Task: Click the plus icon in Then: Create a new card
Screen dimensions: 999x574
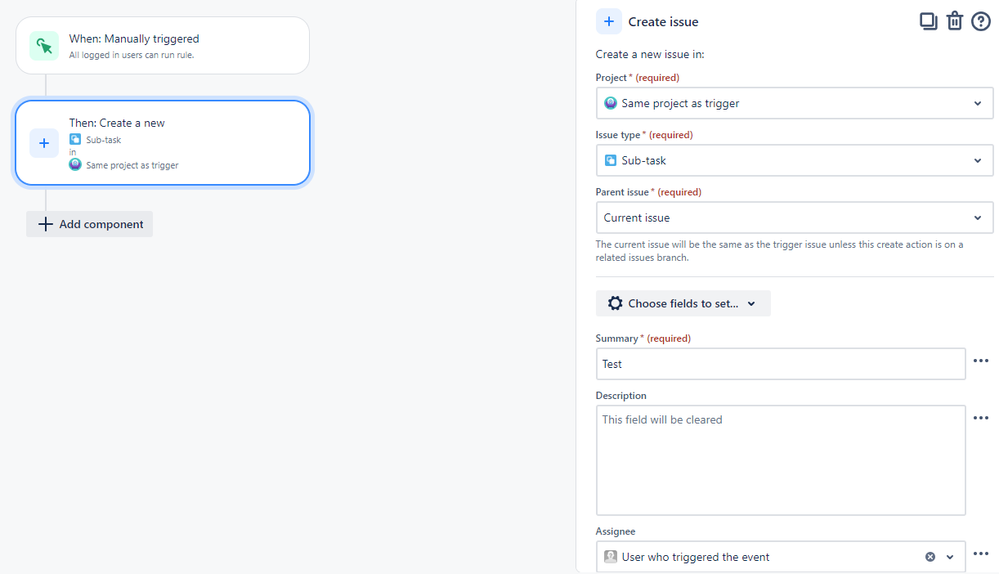Action: click(44, 143)
